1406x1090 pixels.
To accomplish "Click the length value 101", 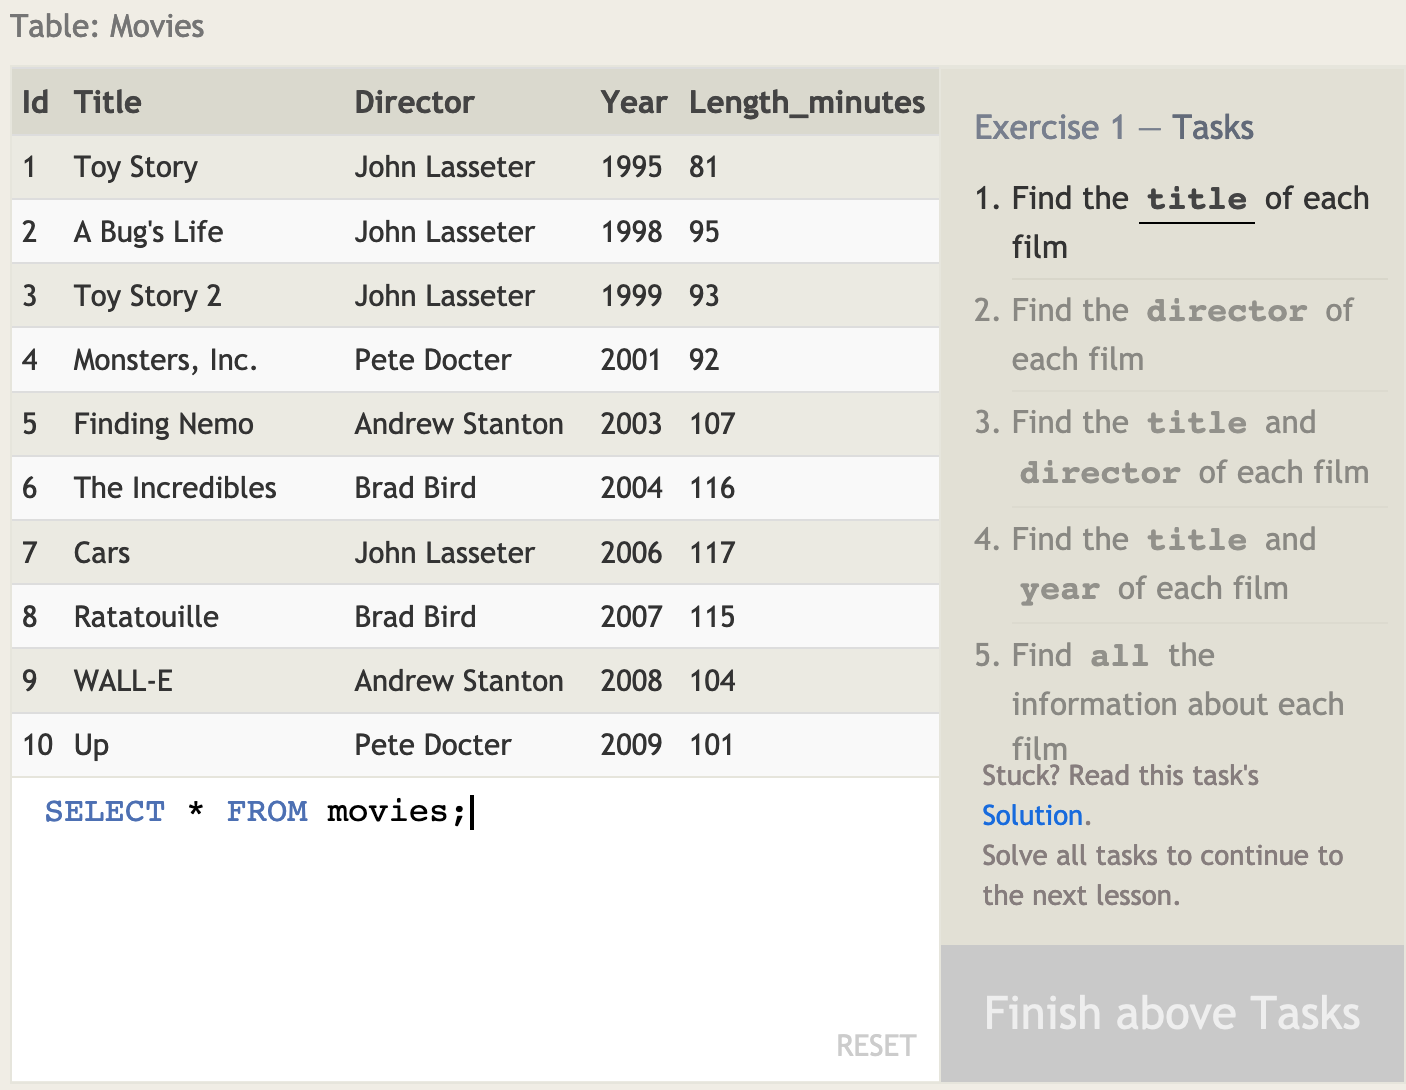I will (711, 745).
